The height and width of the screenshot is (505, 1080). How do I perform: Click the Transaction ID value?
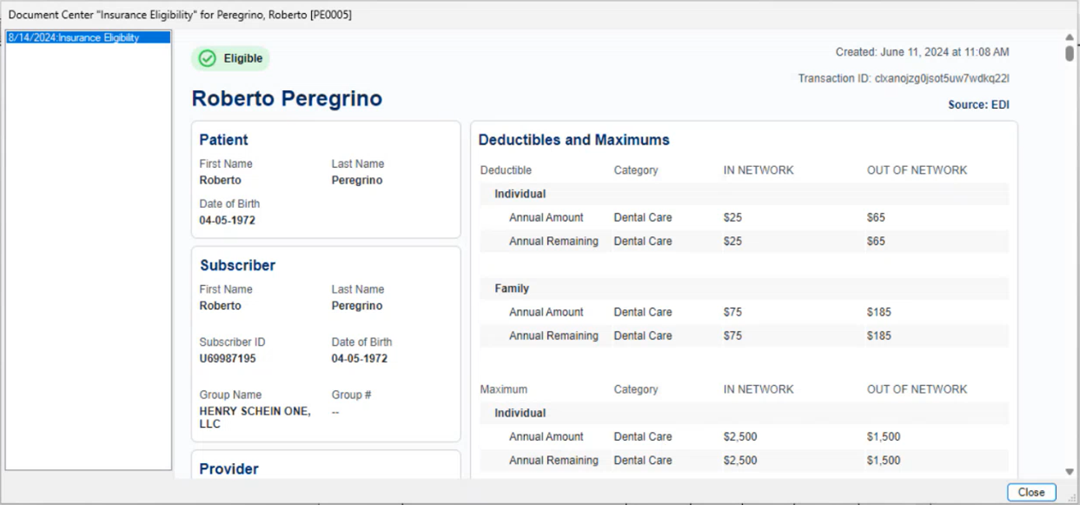tap(941, 78)
